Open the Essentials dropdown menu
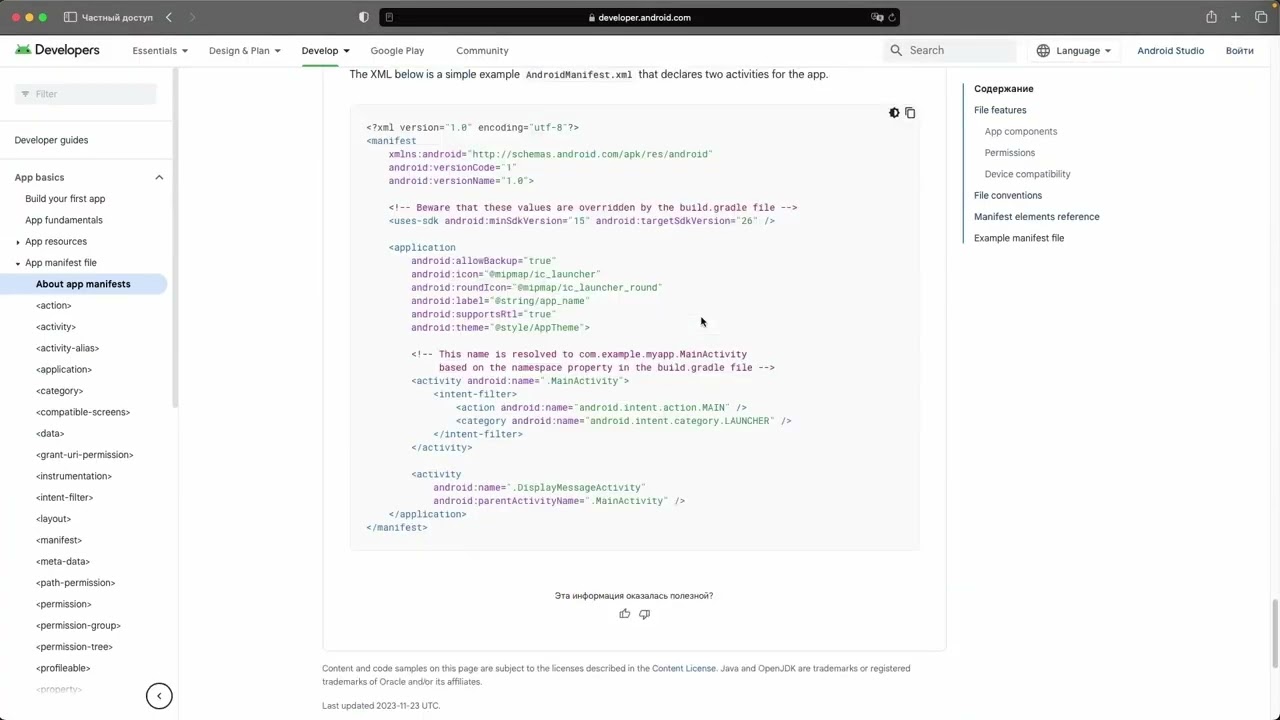 (160, 50)
